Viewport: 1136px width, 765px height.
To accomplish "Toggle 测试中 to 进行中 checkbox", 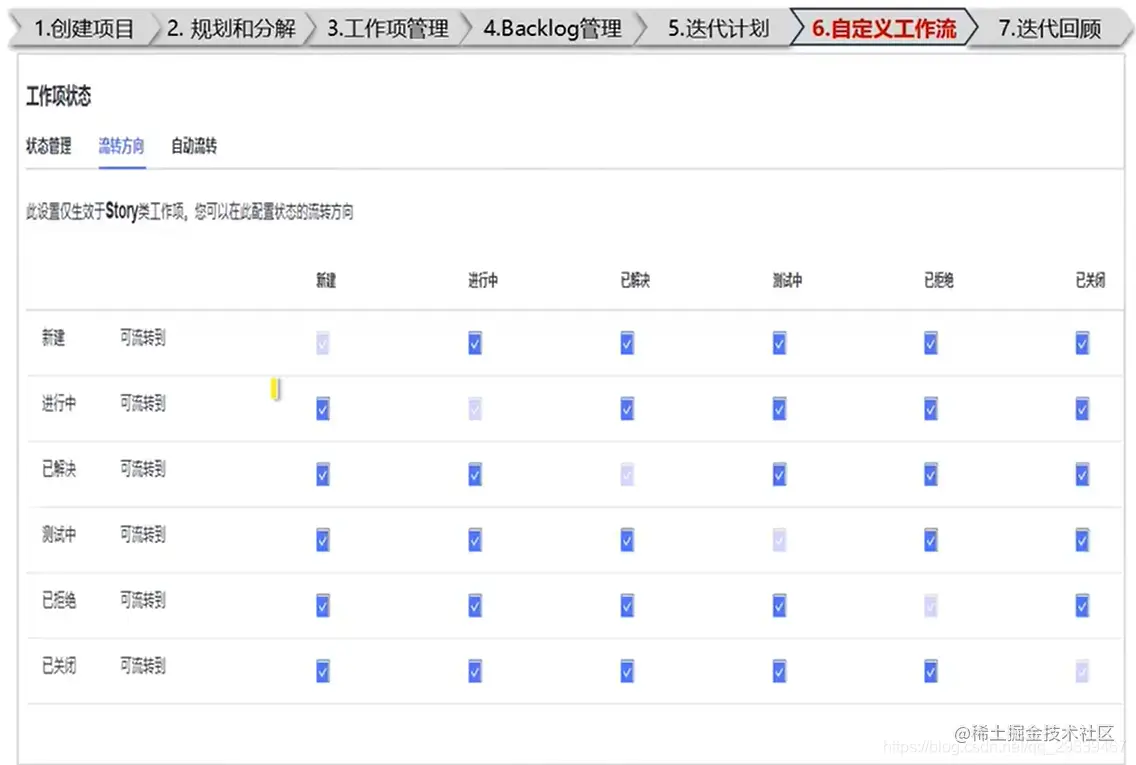I will click(x=475, y=540).
